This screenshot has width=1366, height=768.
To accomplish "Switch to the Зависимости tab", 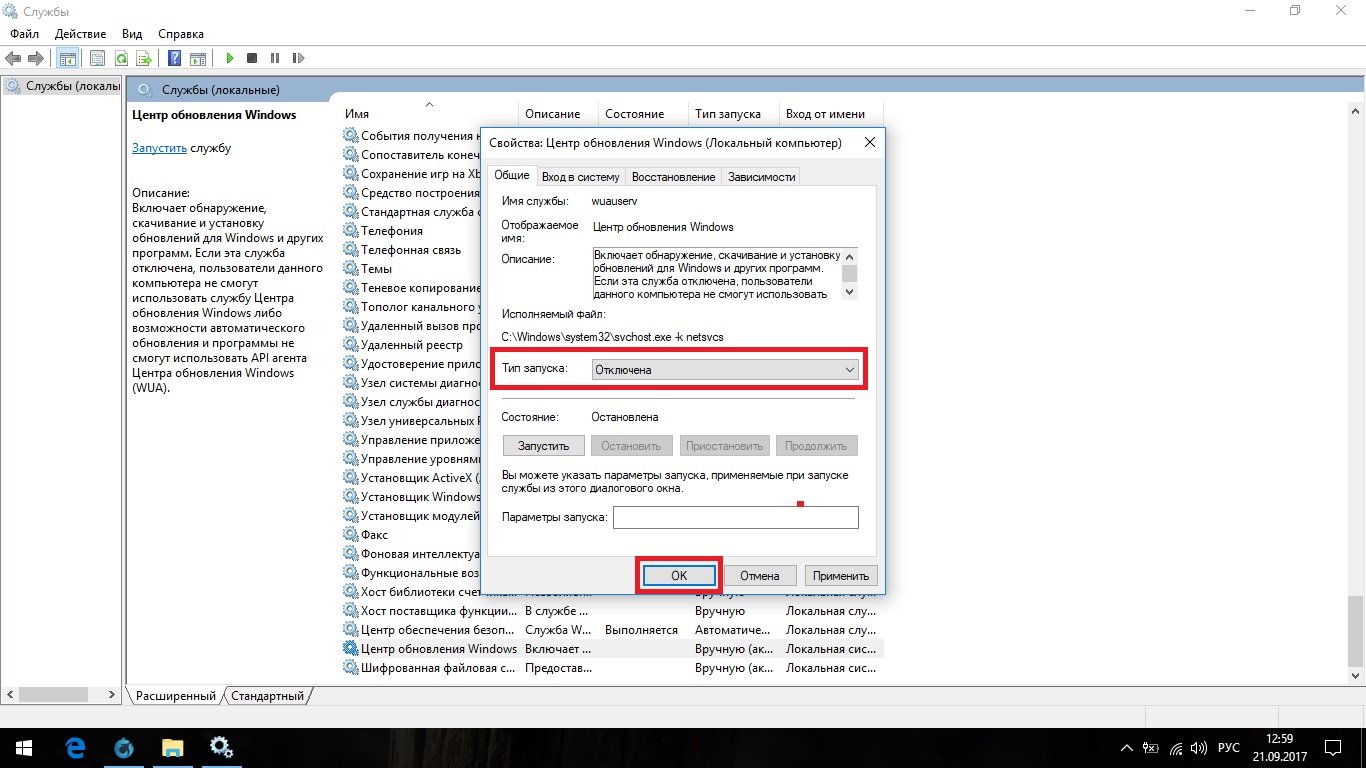I will pyautogui.click(x=761, y=177).
